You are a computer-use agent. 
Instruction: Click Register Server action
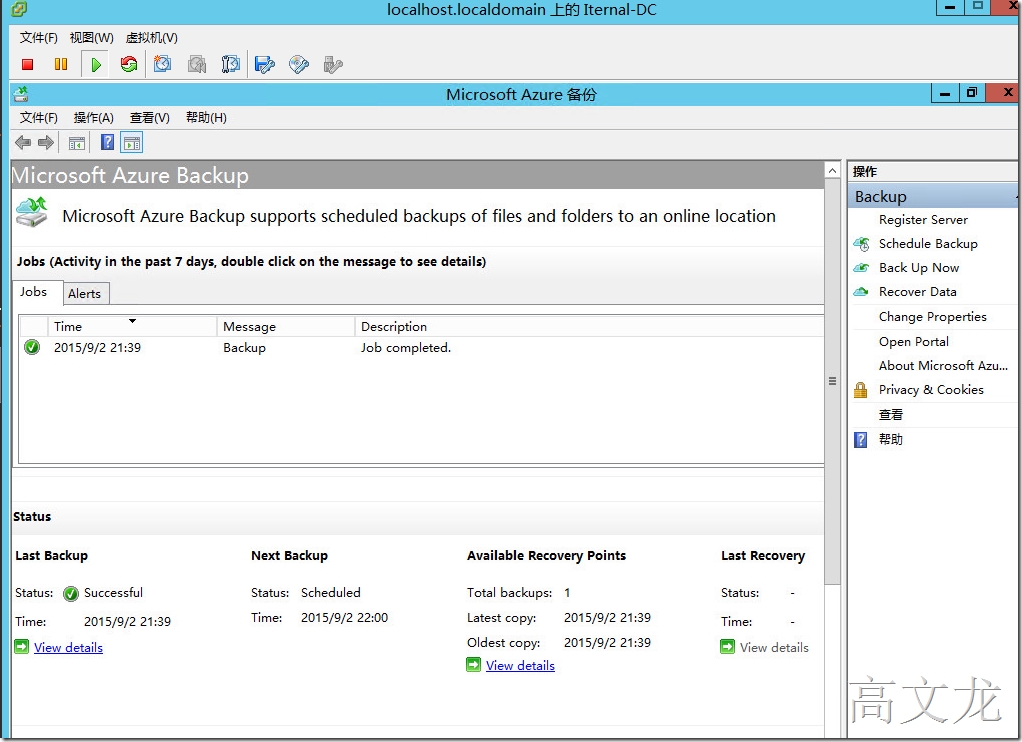coord(923,220)
